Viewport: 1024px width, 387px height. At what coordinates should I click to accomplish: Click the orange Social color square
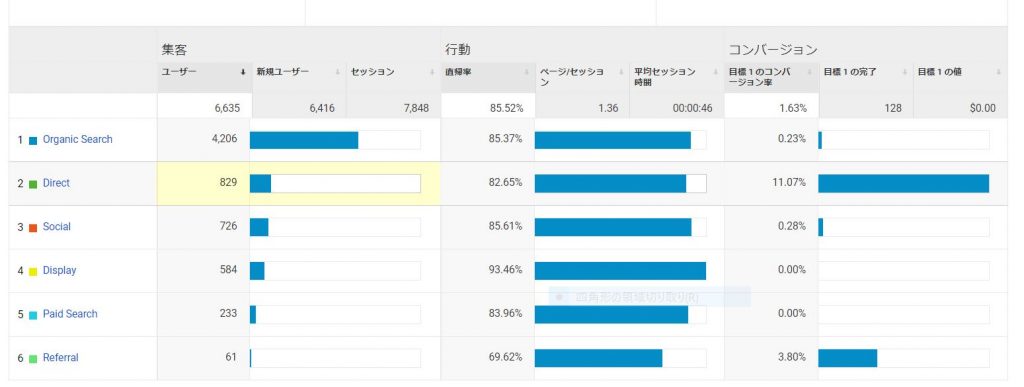click(33, 228)
